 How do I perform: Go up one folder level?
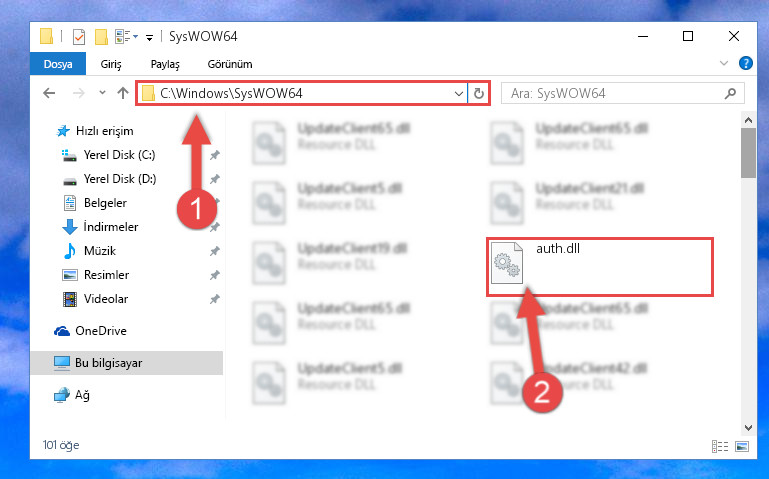123,93
